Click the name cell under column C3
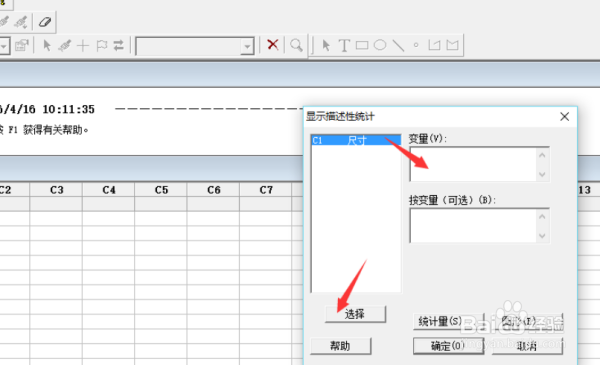This screenshot has width=600, height=365. coord(56,204)
